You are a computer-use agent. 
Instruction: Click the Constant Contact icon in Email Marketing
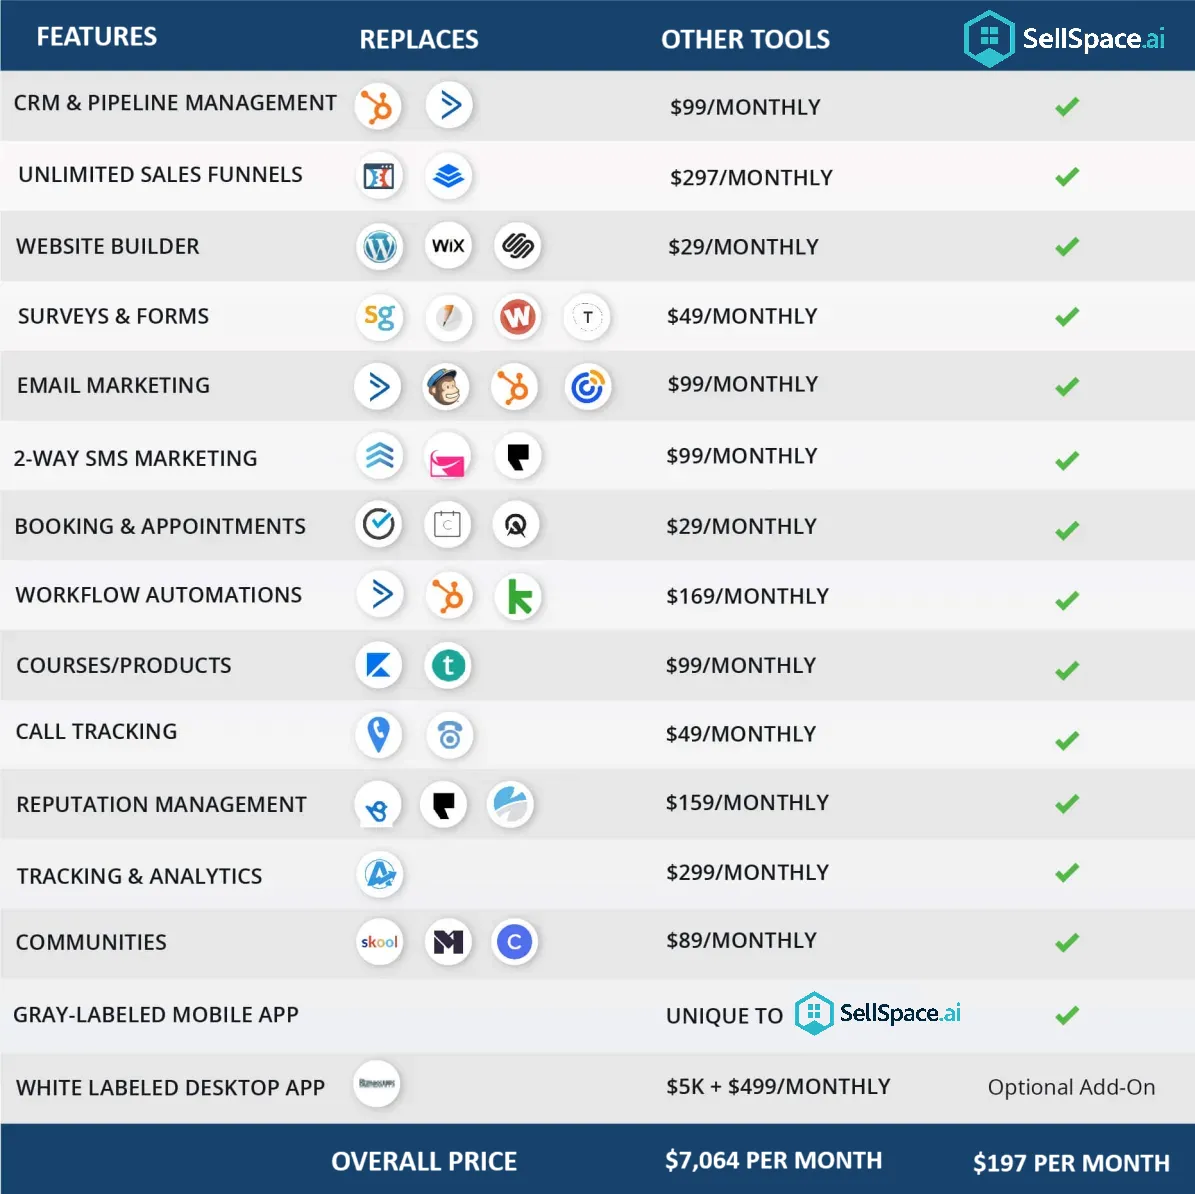pos(588,386)
